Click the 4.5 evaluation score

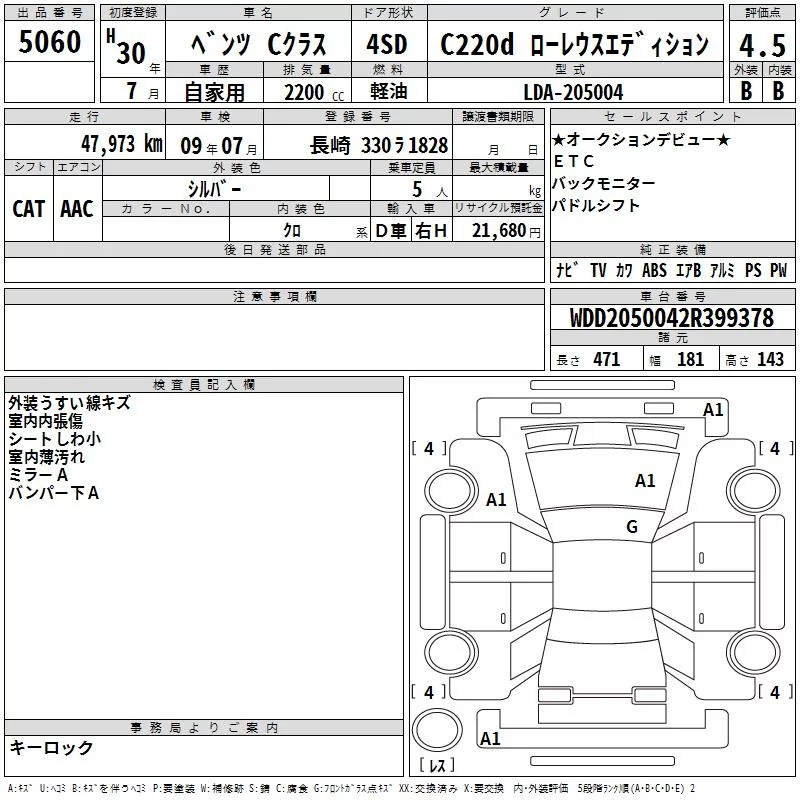point(760,45)
